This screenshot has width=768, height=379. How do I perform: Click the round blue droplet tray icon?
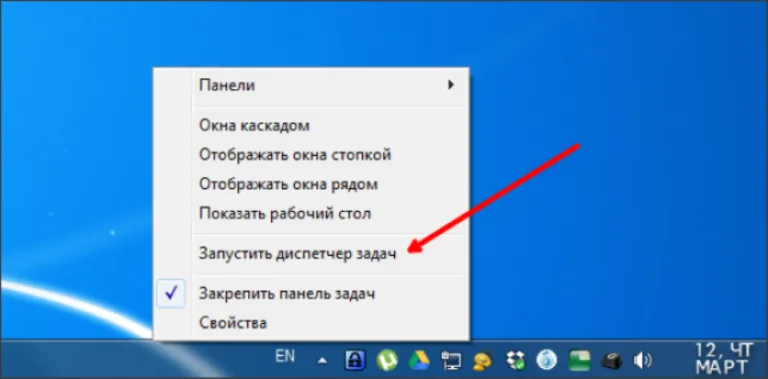coord(546,360)
